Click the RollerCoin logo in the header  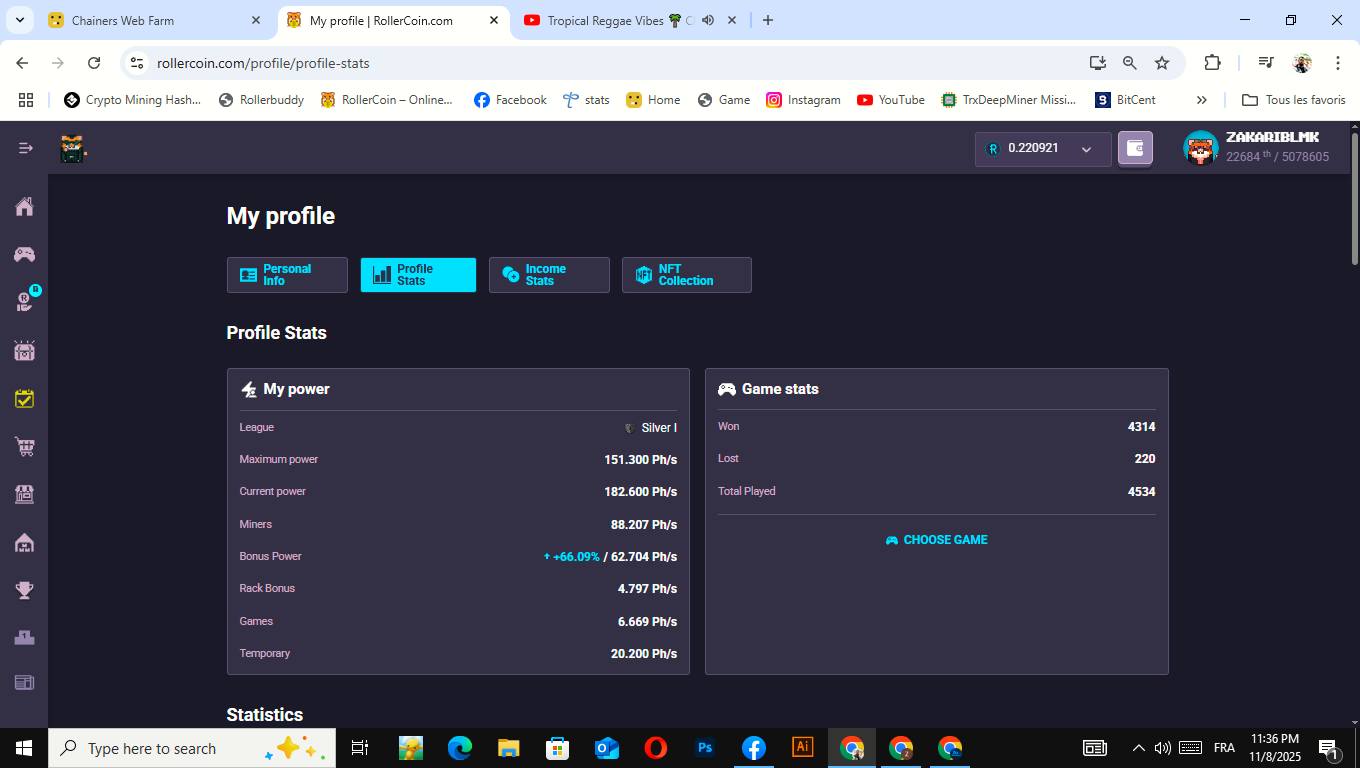72,148
